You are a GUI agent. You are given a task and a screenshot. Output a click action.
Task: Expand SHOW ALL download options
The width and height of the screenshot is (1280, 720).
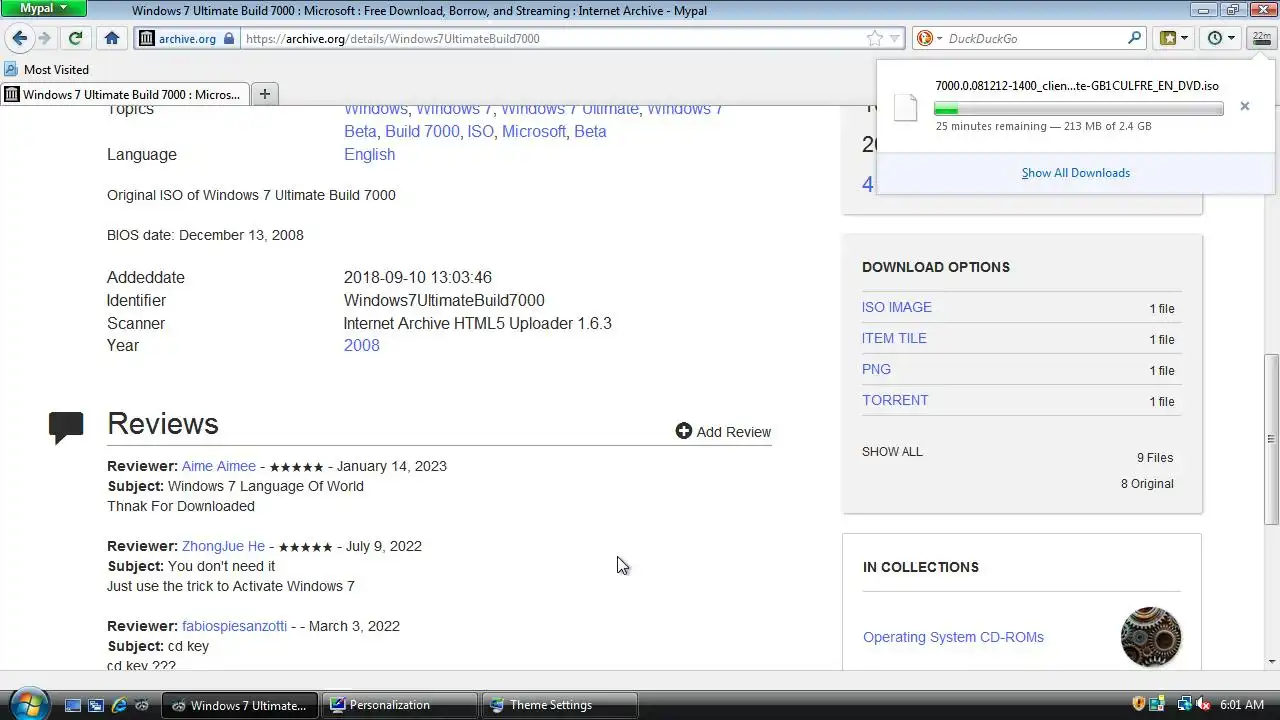(892, 451)
